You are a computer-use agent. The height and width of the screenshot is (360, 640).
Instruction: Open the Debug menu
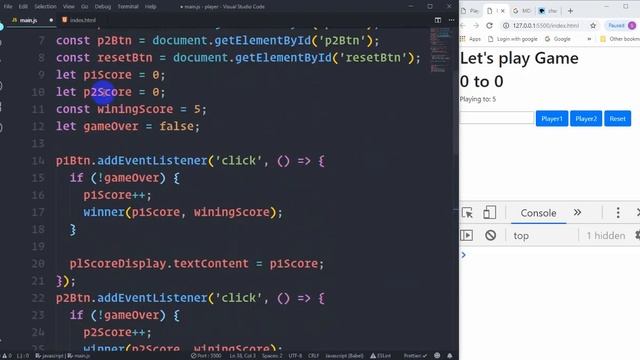tap(102, 7)
